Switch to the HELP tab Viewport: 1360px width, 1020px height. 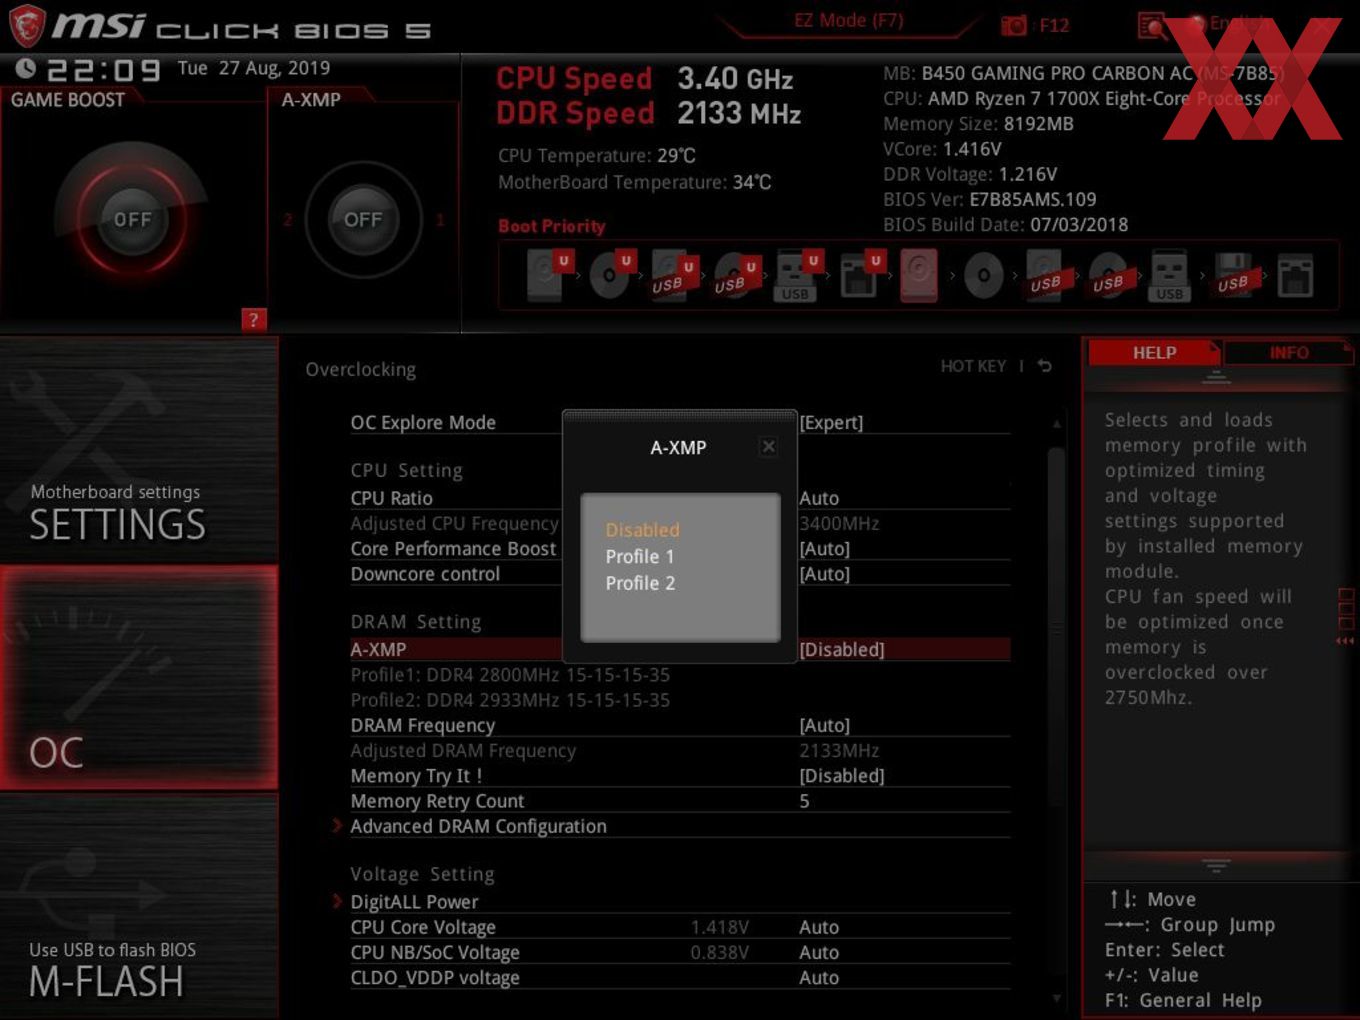[1154, 352]
